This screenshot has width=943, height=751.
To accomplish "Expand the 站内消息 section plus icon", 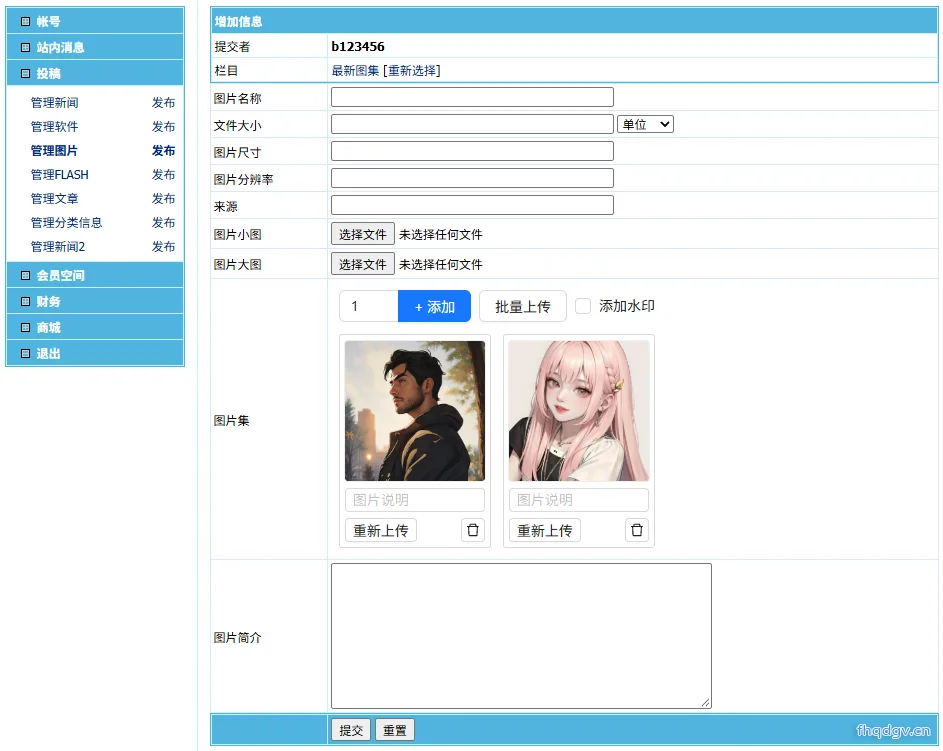I will pos(25,48).
